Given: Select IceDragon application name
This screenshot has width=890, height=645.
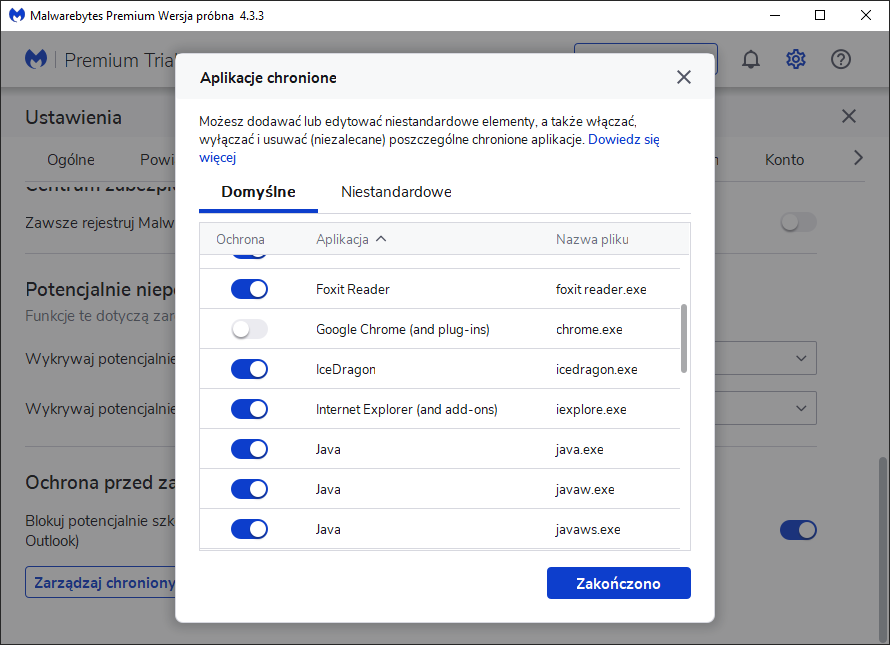Looking at the screenshot, I should (x=346, y=370).
